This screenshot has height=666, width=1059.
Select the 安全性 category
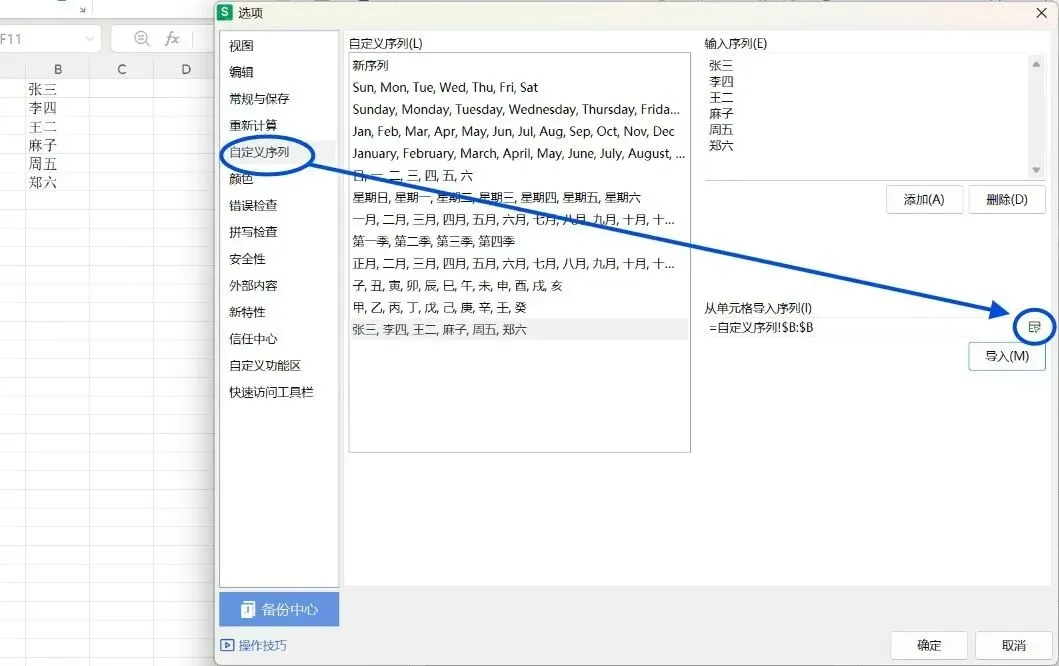pyautogui.click(x=247, y=259)
